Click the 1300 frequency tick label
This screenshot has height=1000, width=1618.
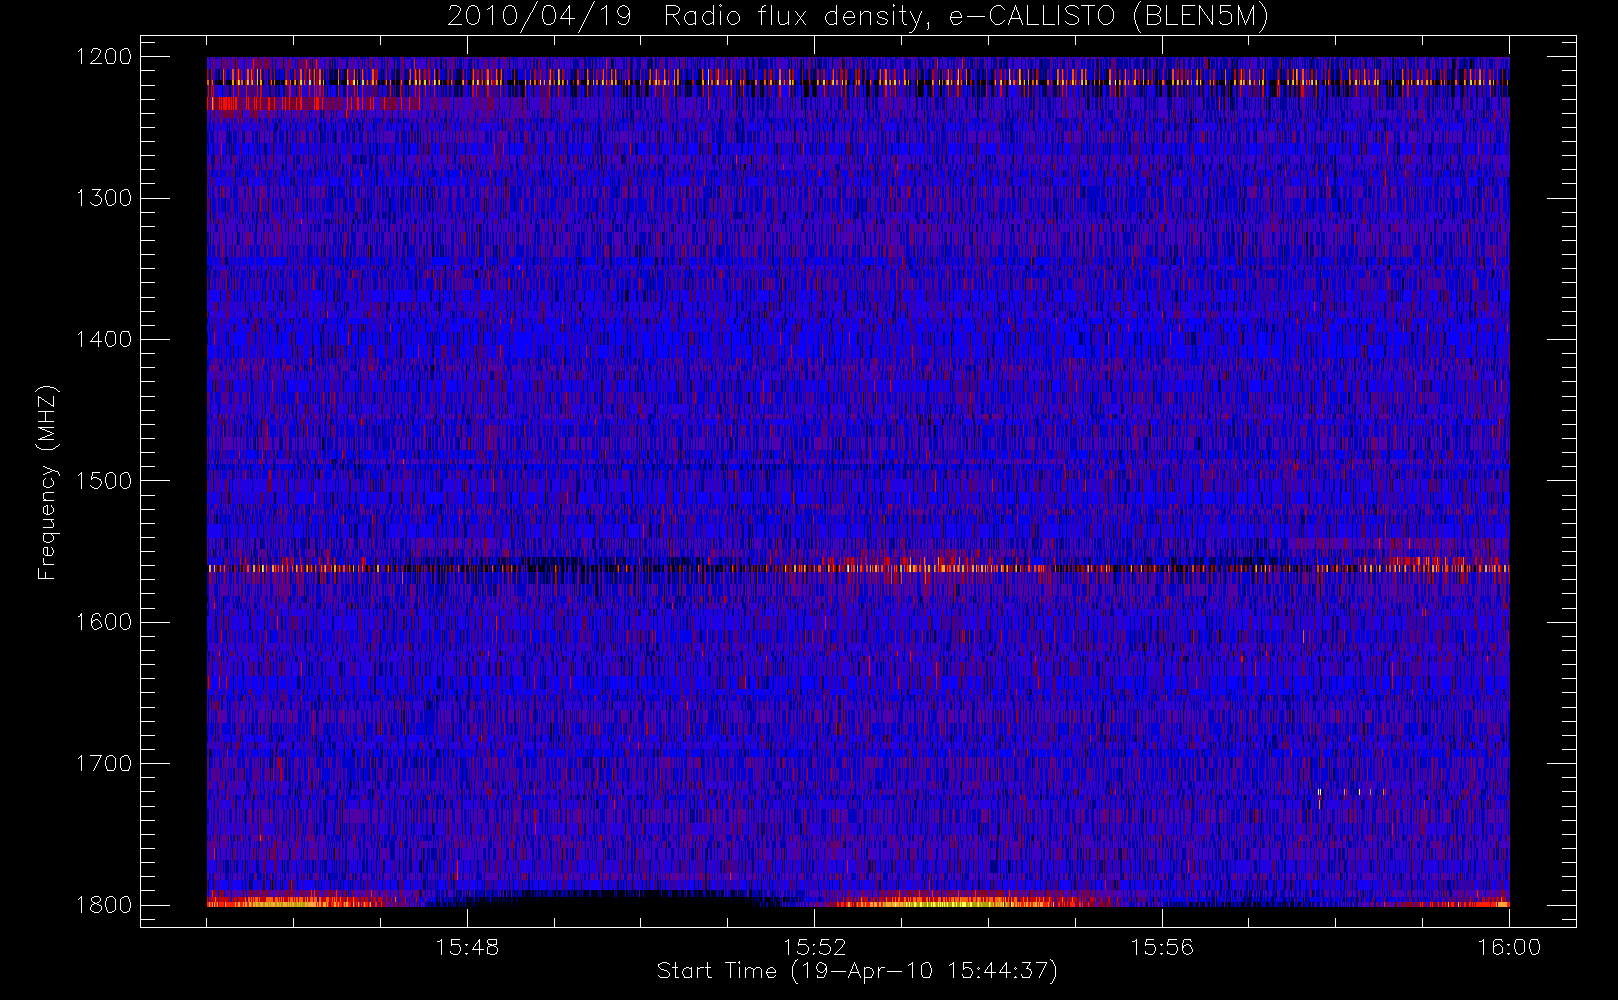click(x=104, y=198)
